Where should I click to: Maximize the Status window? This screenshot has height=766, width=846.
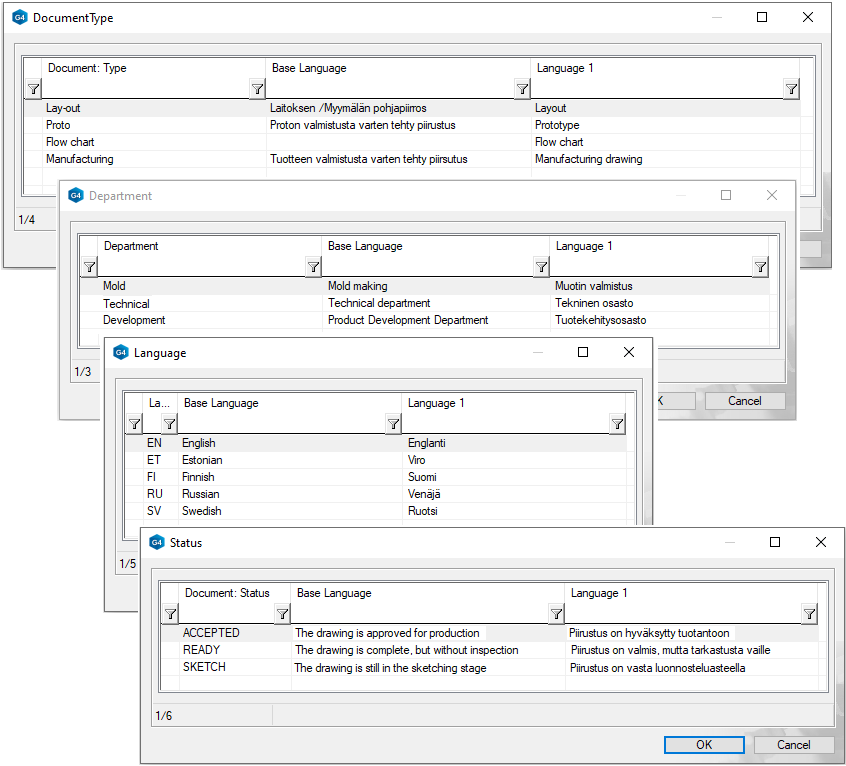click(x=775, y=542)
